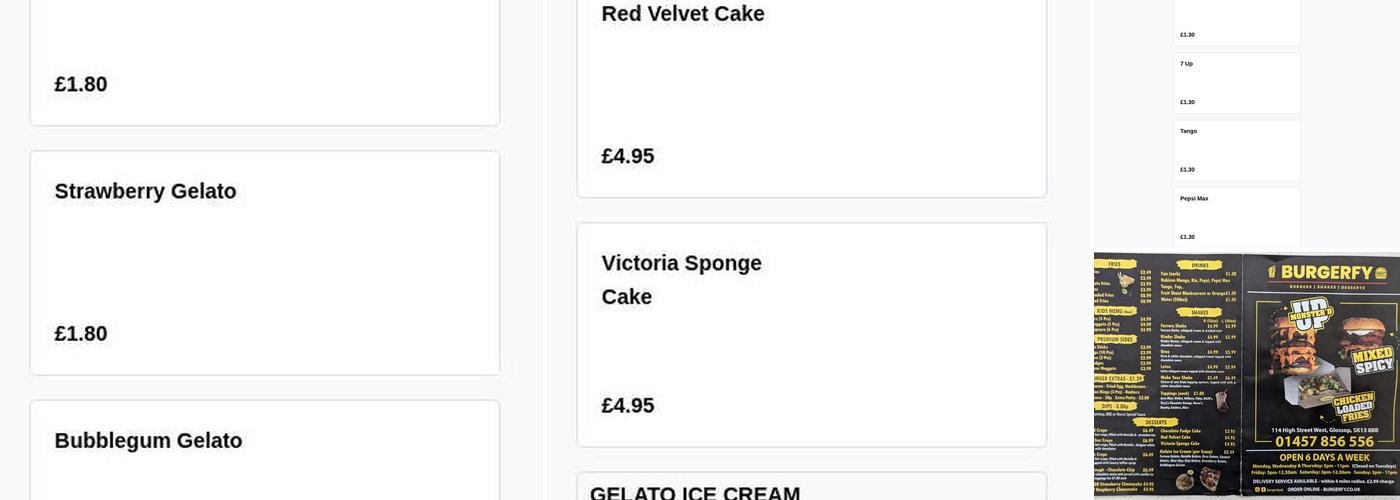The image size is (1400, 500).
Task: Click the £1.80 price under Strawberry Gelato
Action: [x=80, y=334]
